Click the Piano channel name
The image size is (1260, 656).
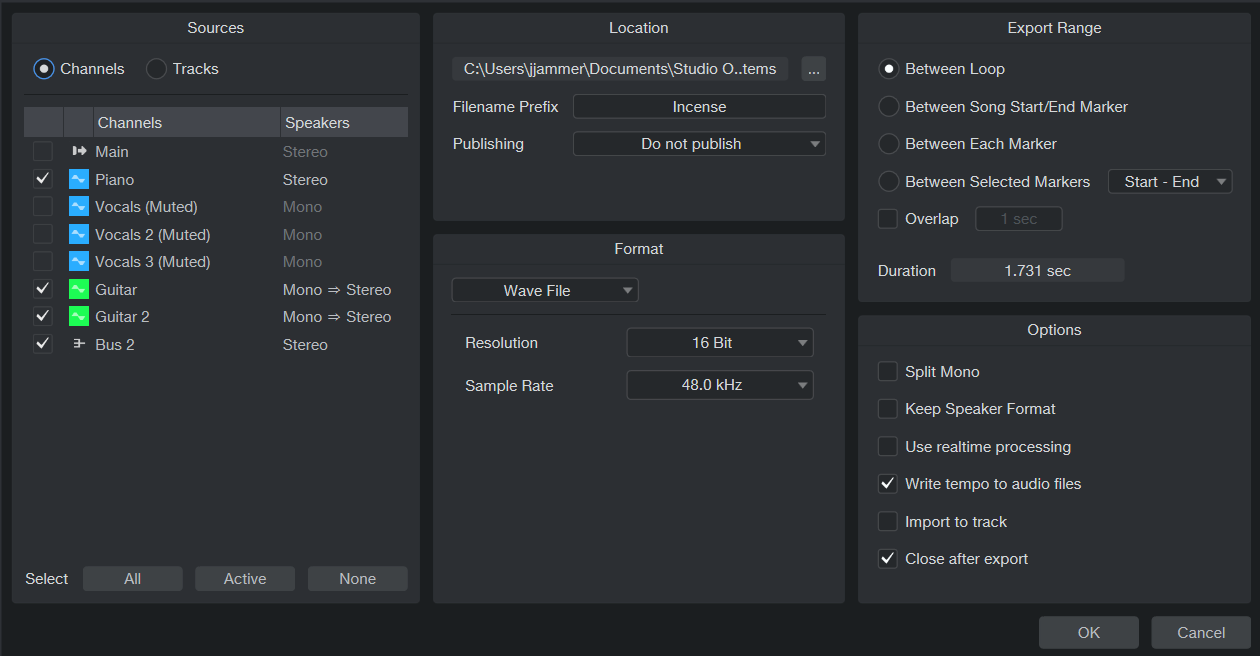(x=115, y=180)
